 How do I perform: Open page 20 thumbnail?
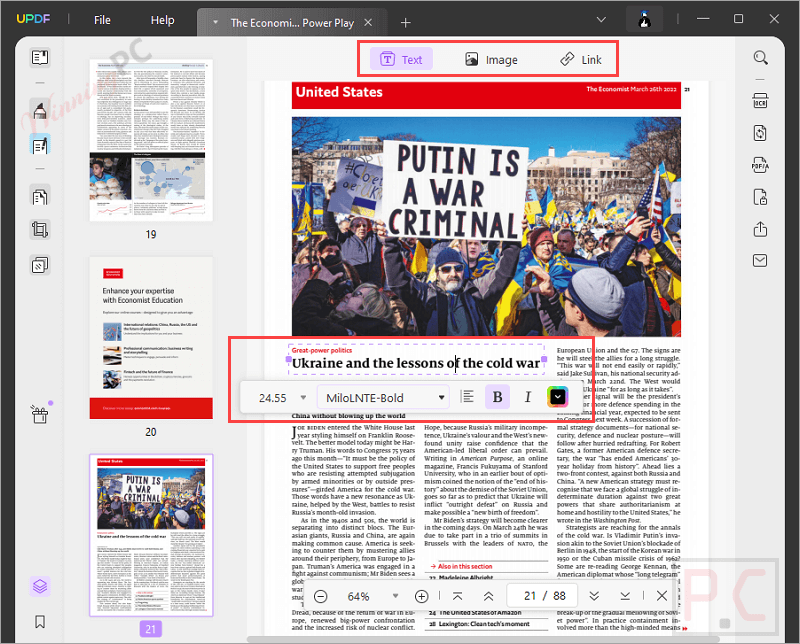(151, 338)
